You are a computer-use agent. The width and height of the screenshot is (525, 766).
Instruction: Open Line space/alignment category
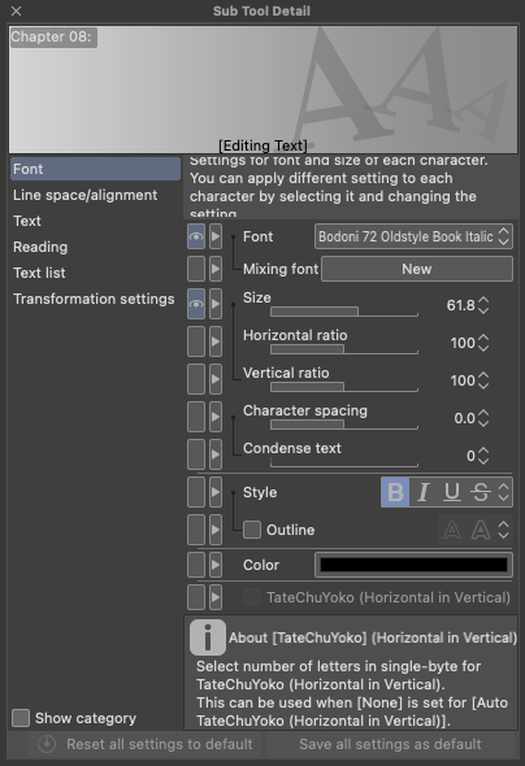pos(85,195)
